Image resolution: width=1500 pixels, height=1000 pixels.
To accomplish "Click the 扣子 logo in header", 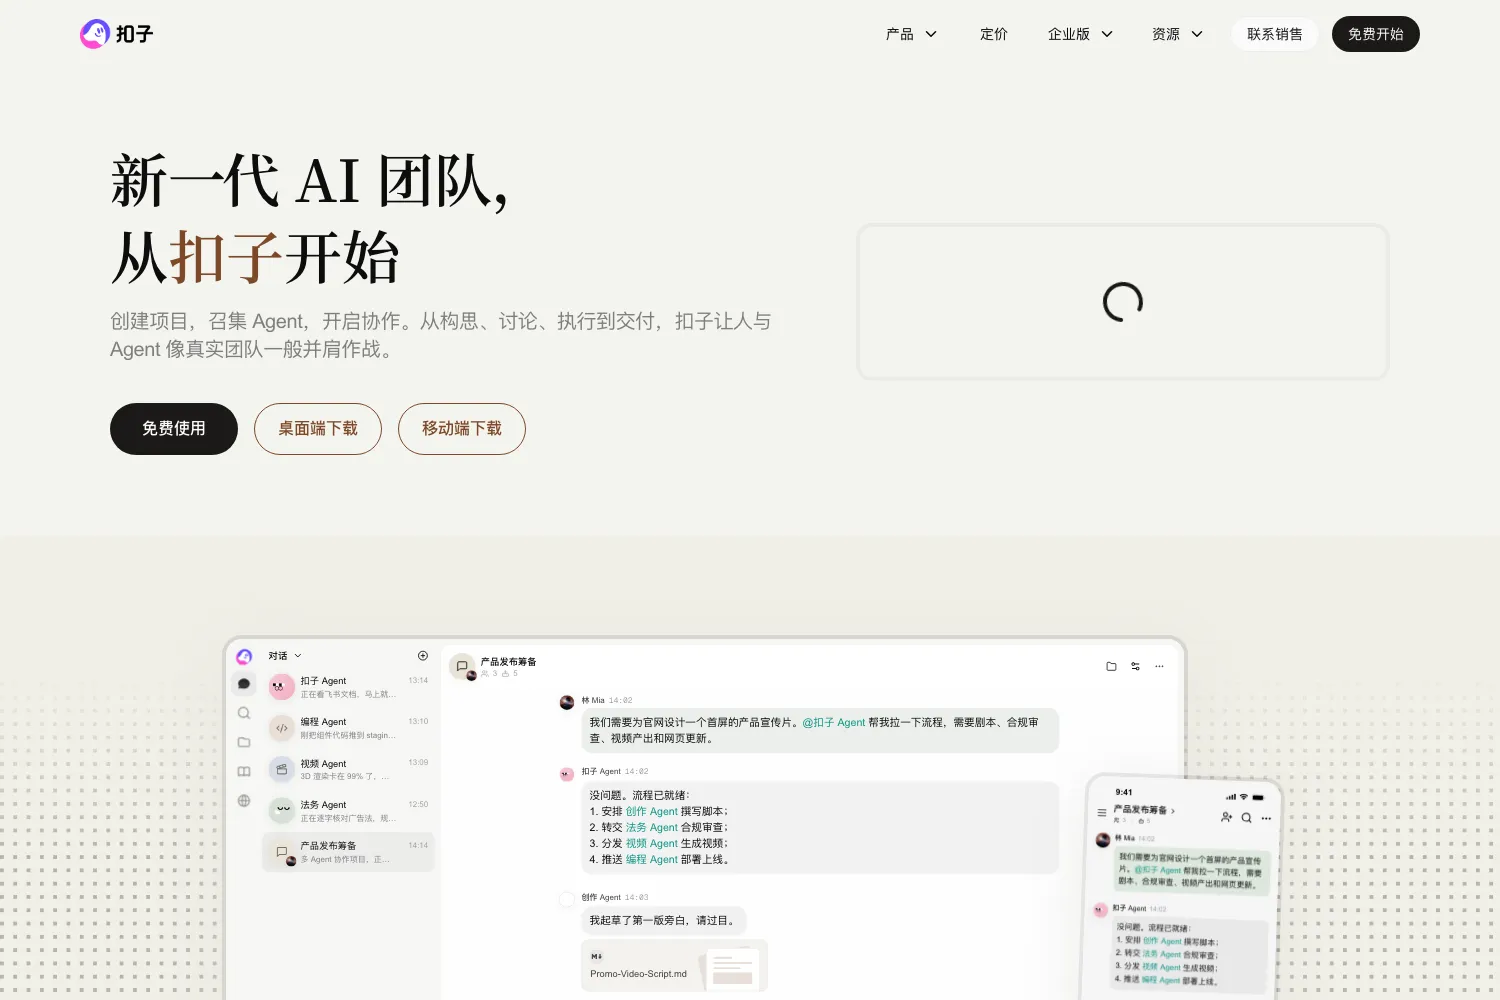I will pyautogui.click(x=117, y=34).
